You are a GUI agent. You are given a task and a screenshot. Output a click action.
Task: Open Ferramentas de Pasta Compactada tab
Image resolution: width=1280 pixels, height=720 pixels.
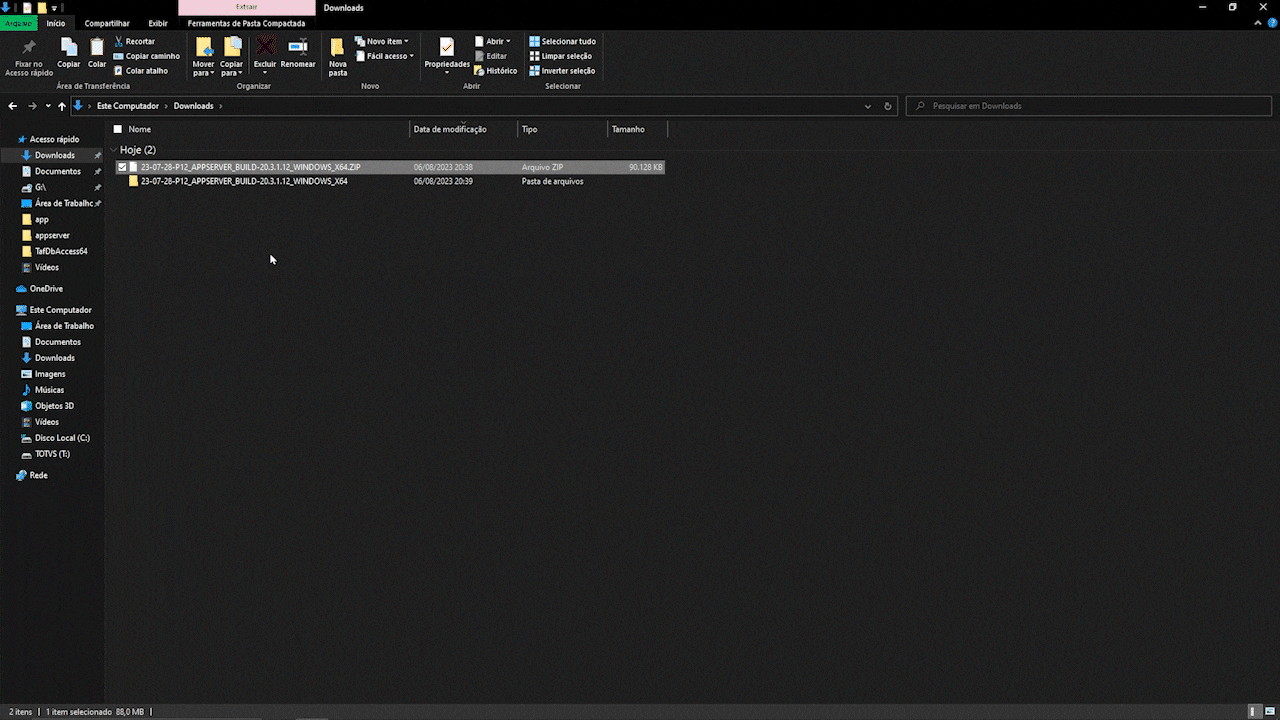(x=246, y=23)
